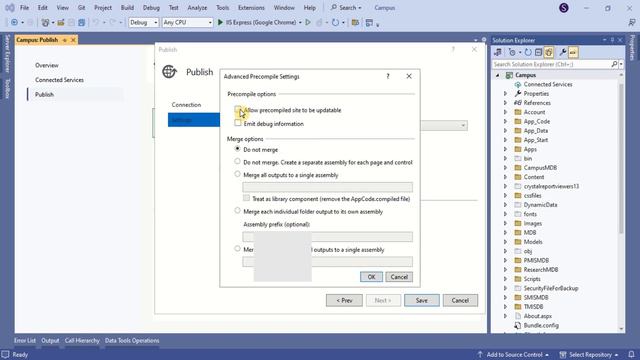Click Cancel in the Publish dialog
Viewport: 640px width, 360px height.
[x=460, y=300]
